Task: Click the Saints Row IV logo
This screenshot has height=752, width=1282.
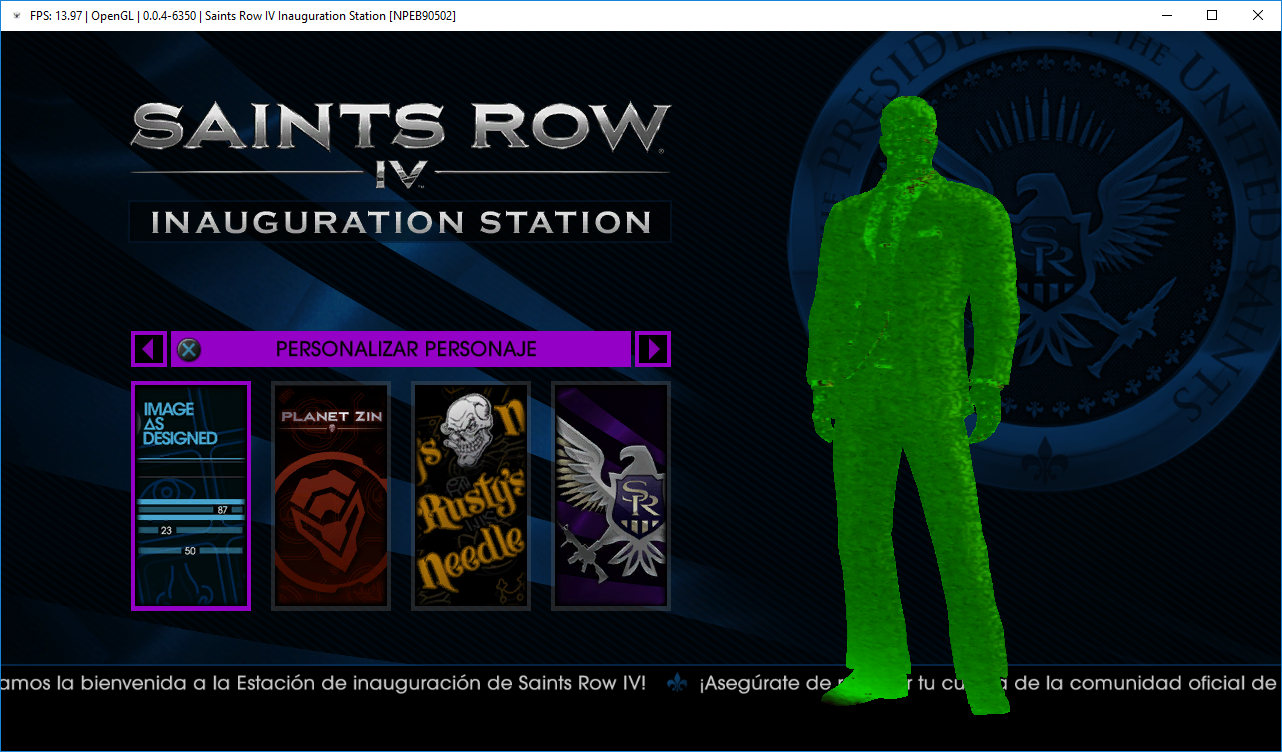Action: (400, 145)
